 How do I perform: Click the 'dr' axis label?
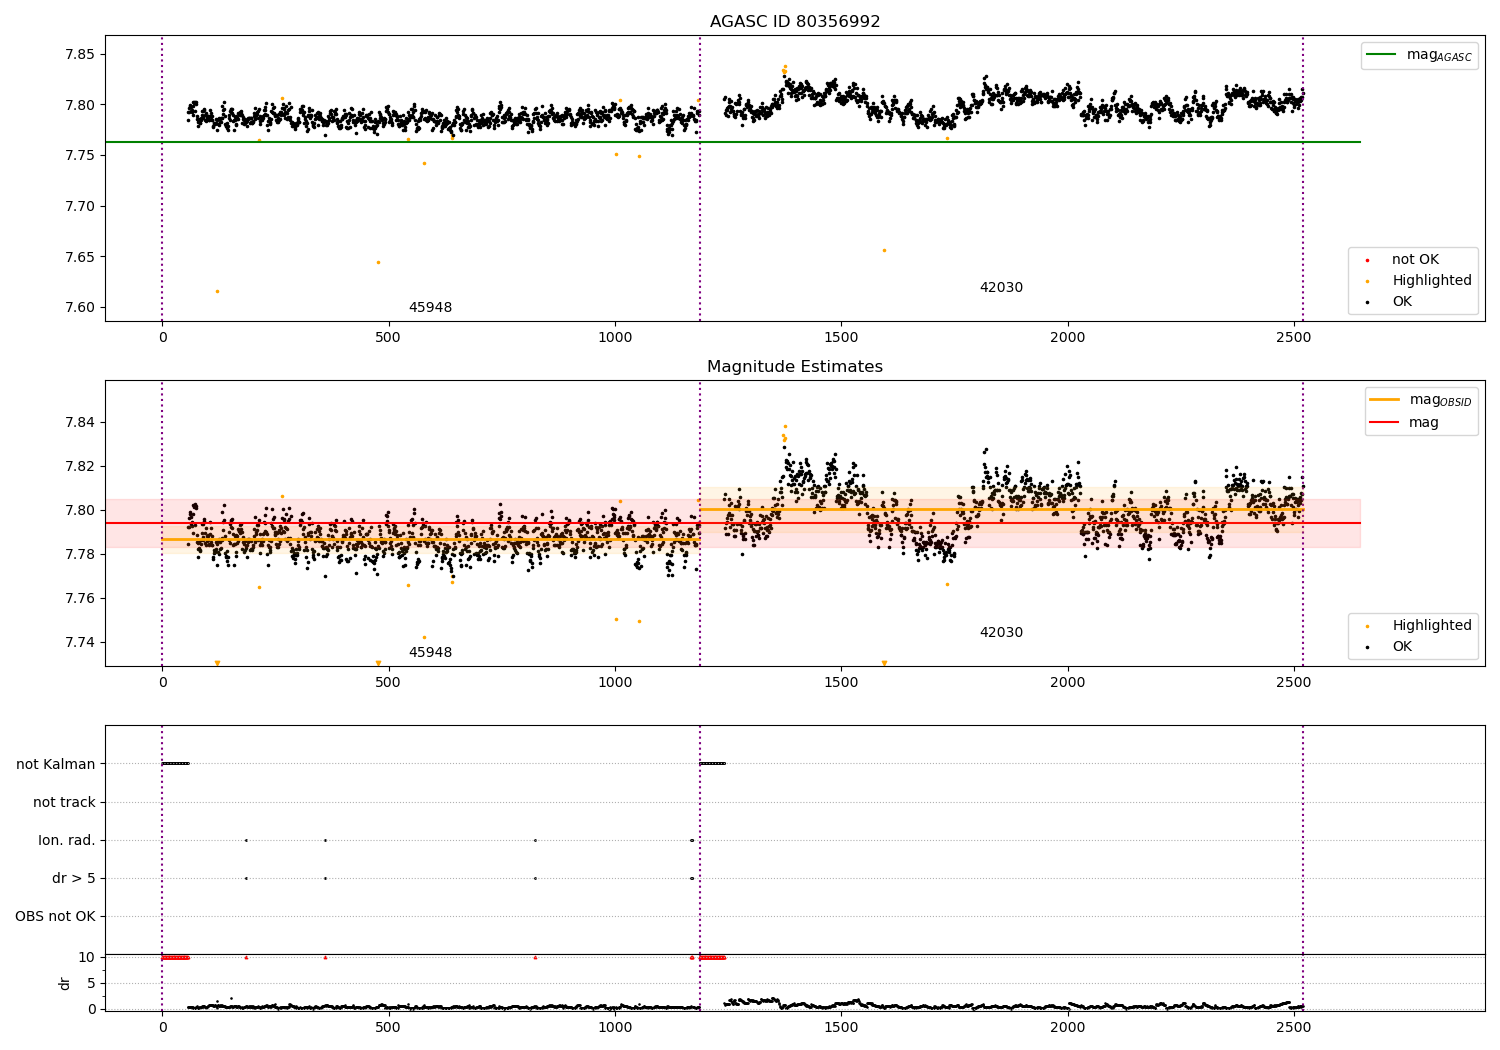(x=65, y=983)
